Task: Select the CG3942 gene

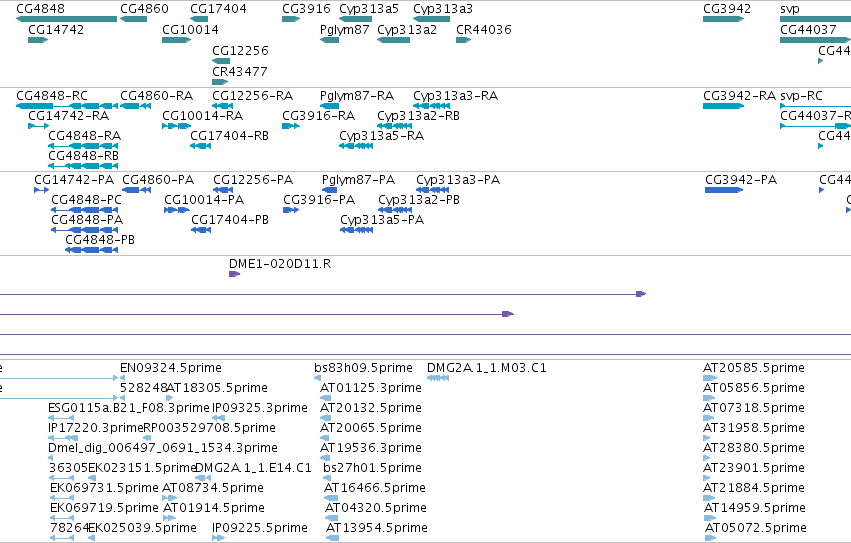Action: 723,19
